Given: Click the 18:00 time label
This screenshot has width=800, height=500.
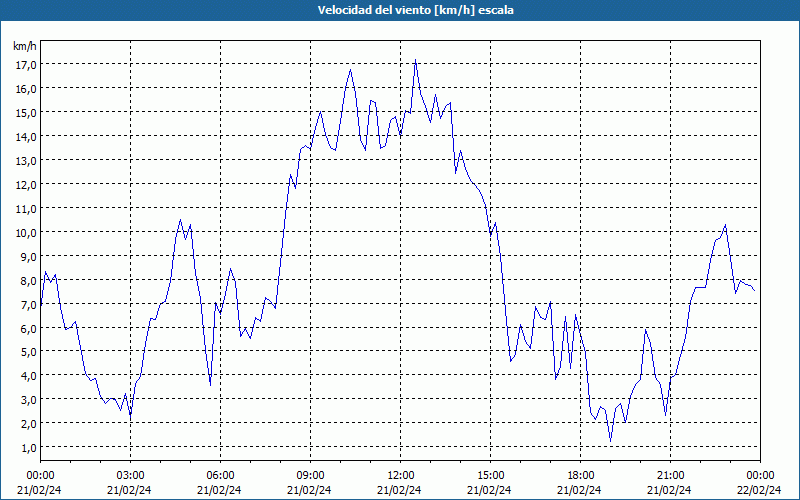Looking at the screenshot, I should click(580, 476).
